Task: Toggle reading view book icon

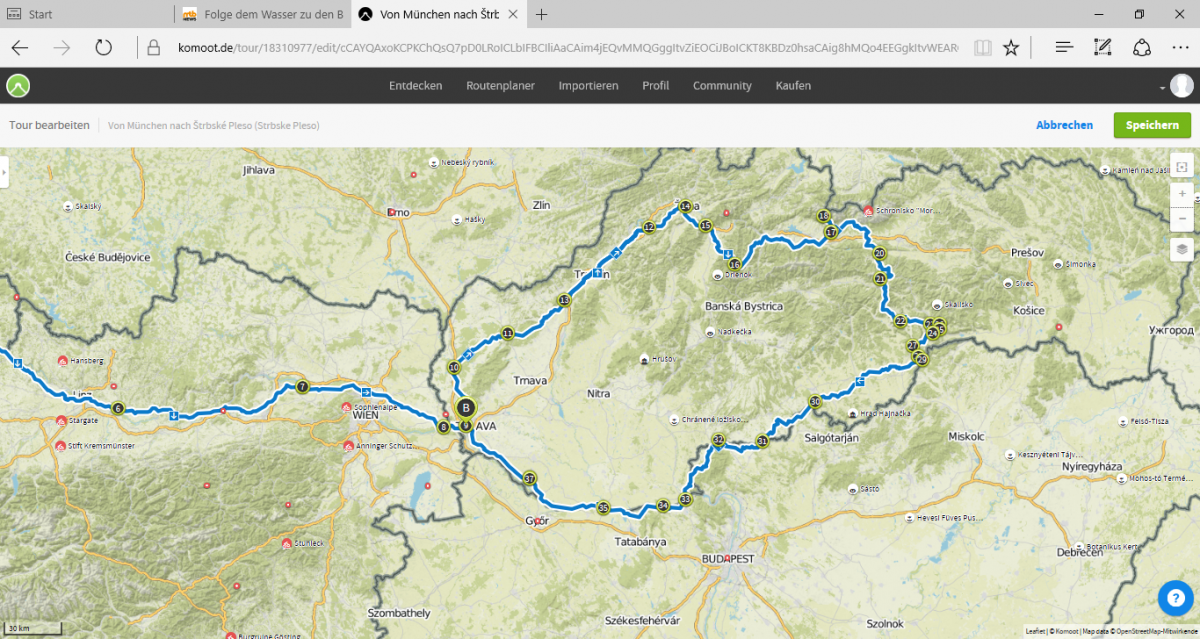Action: (x=983, y=47)
